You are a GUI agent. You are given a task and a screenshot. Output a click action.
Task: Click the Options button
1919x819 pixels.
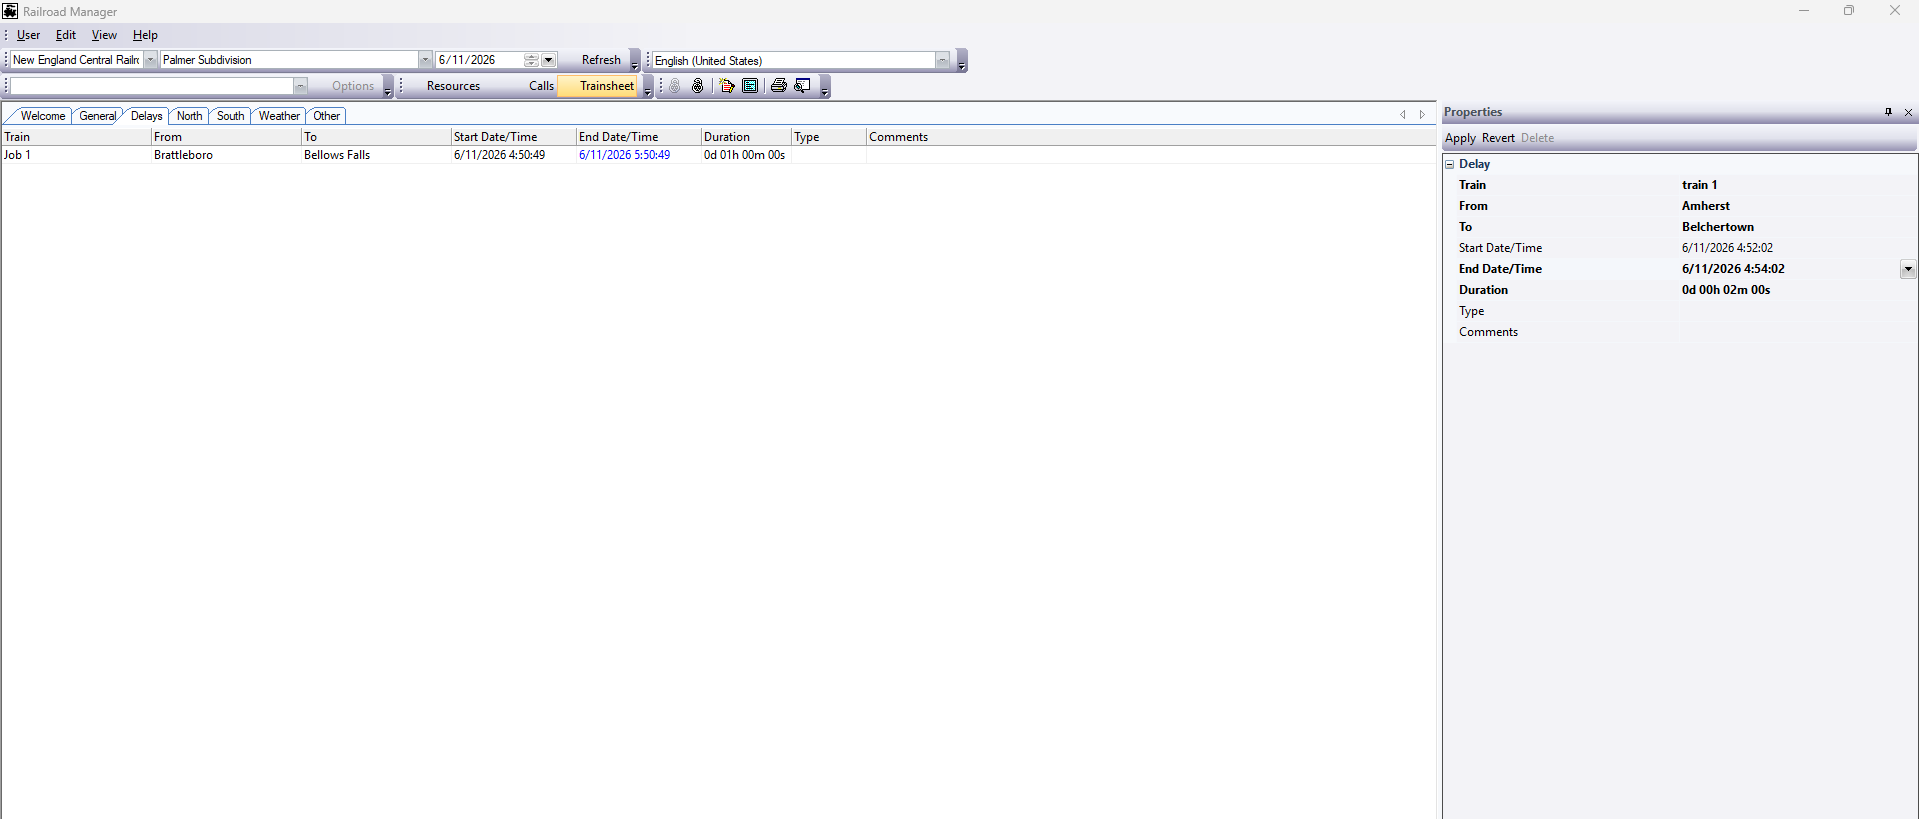click(353, 86)
